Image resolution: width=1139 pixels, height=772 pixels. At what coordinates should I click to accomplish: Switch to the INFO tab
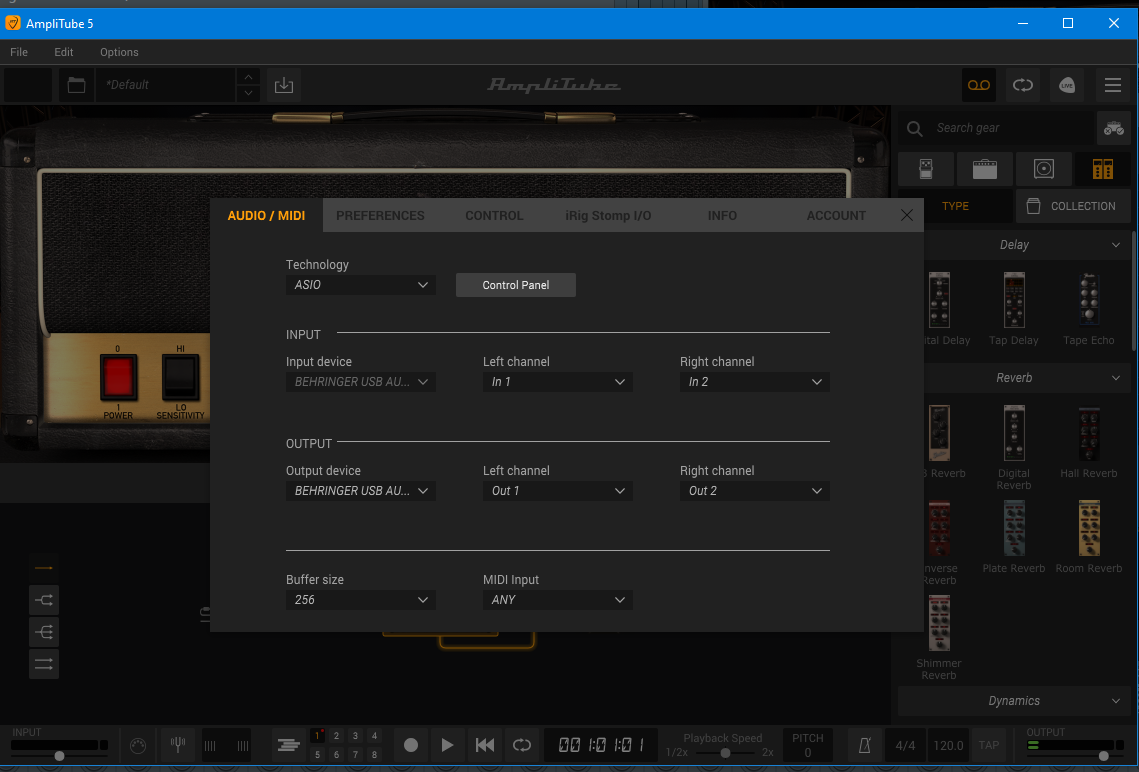pos(722,216)
